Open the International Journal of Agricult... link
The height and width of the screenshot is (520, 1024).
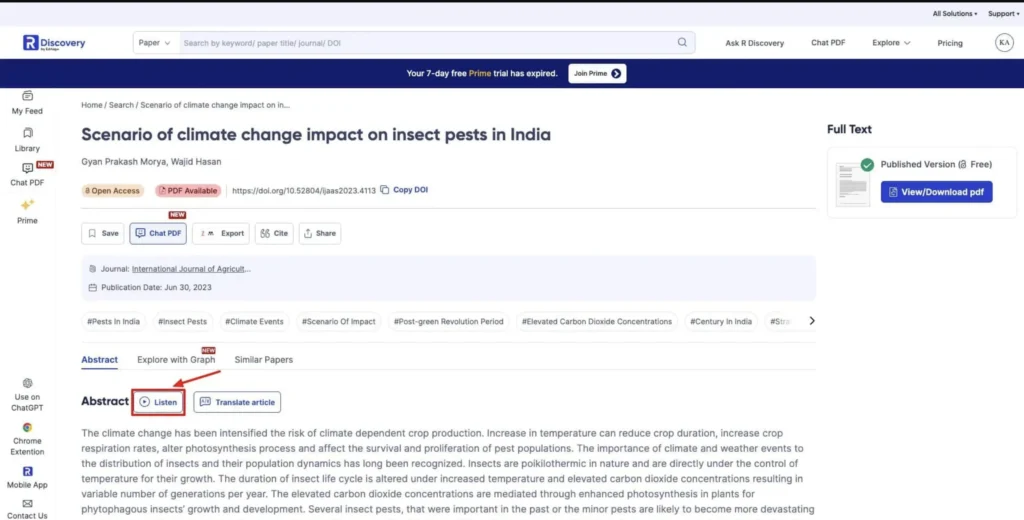click(191, 269)
